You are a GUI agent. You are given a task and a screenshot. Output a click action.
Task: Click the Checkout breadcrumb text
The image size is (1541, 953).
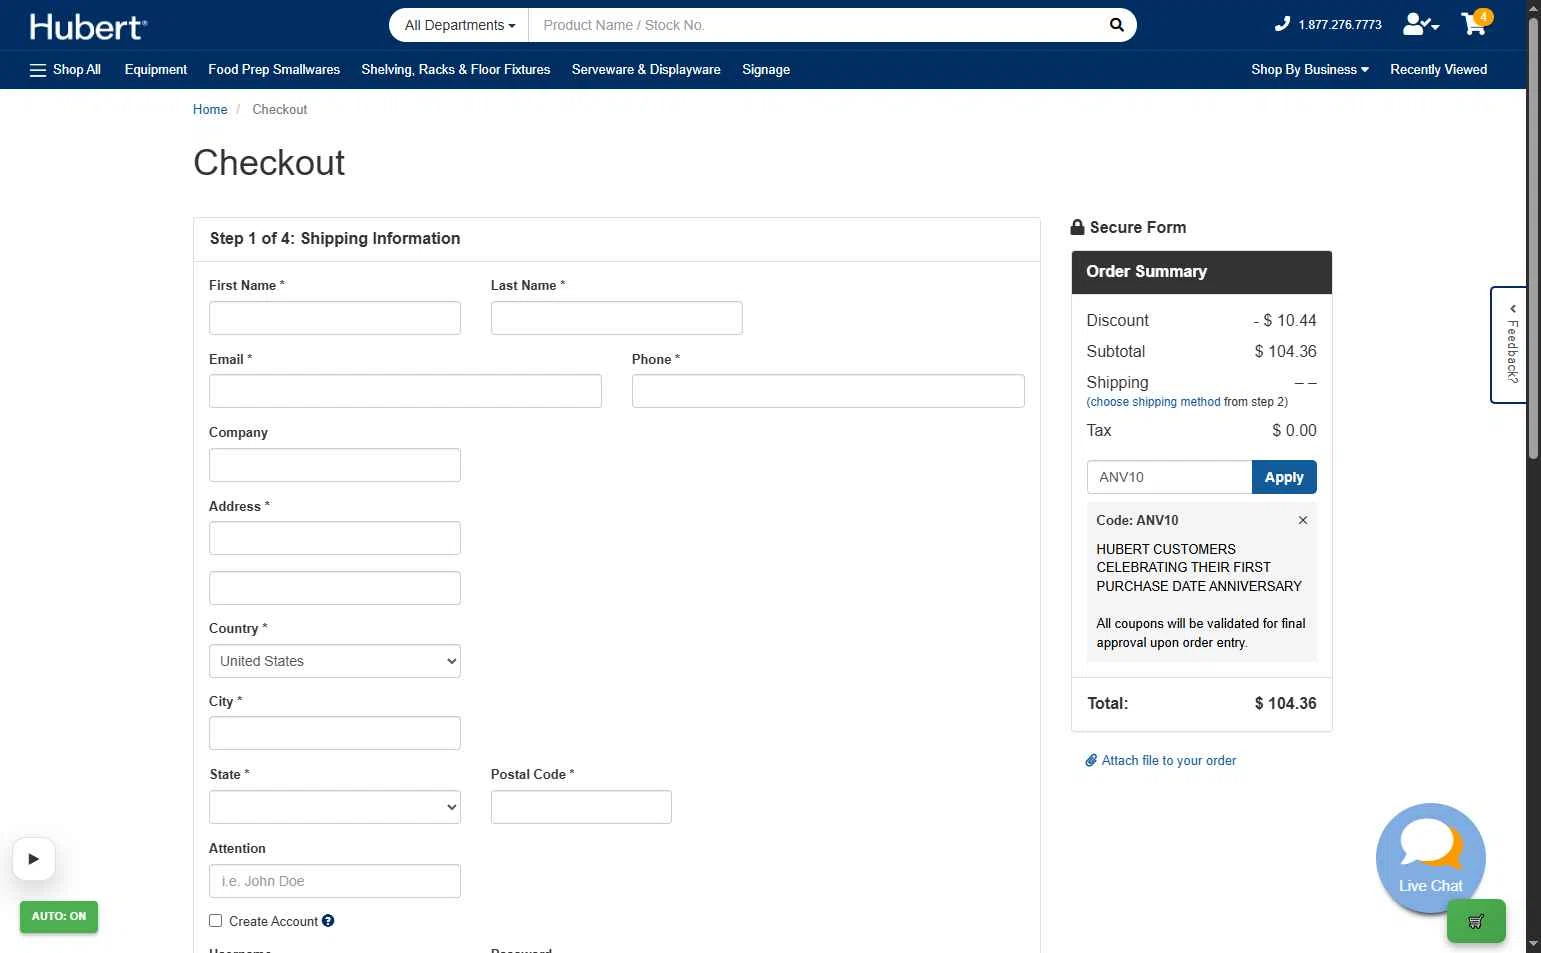click(x=280, y=110)
